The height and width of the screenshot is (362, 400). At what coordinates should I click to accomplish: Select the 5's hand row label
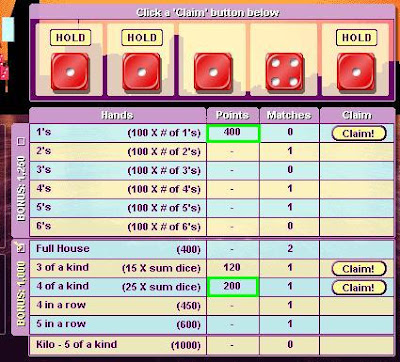44,207
